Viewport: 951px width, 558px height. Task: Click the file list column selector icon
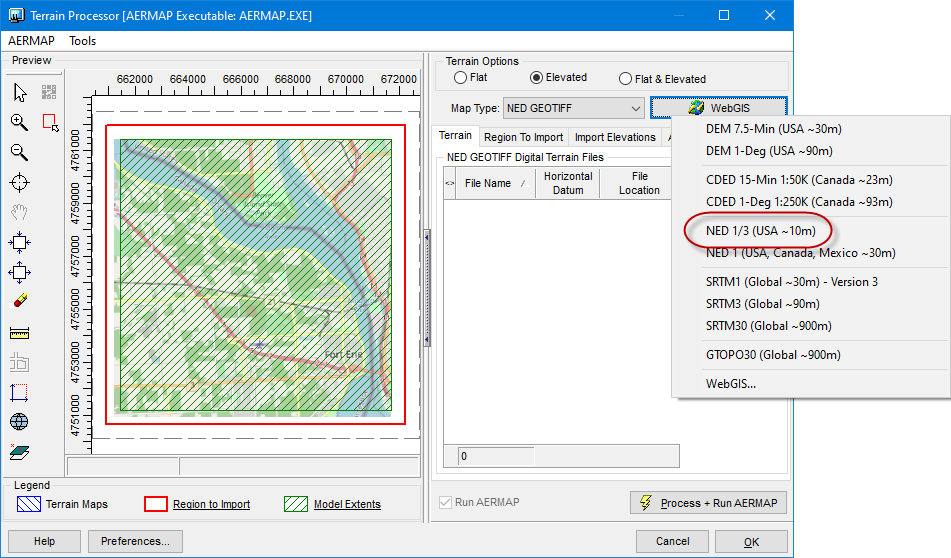(x=450, y=183)
